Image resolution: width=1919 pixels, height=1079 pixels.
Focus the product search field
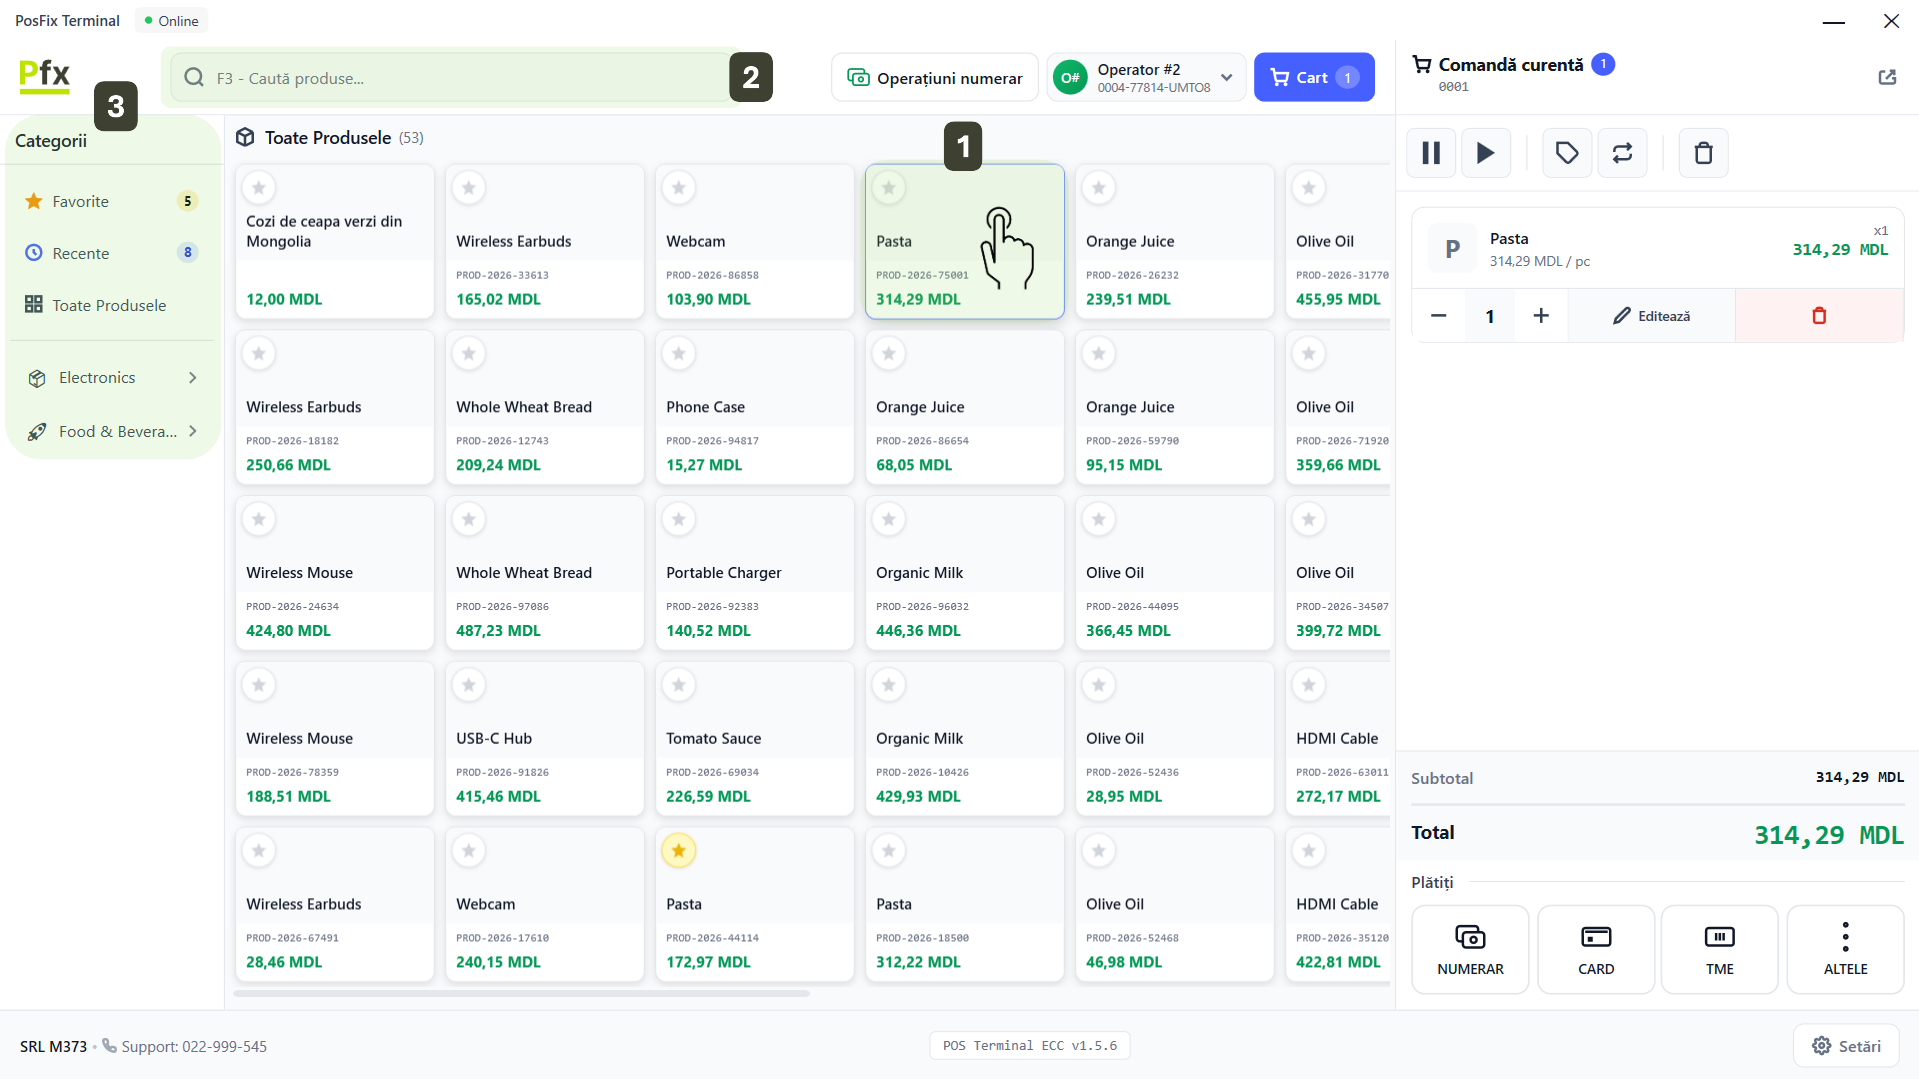click(x=450, y=78)
